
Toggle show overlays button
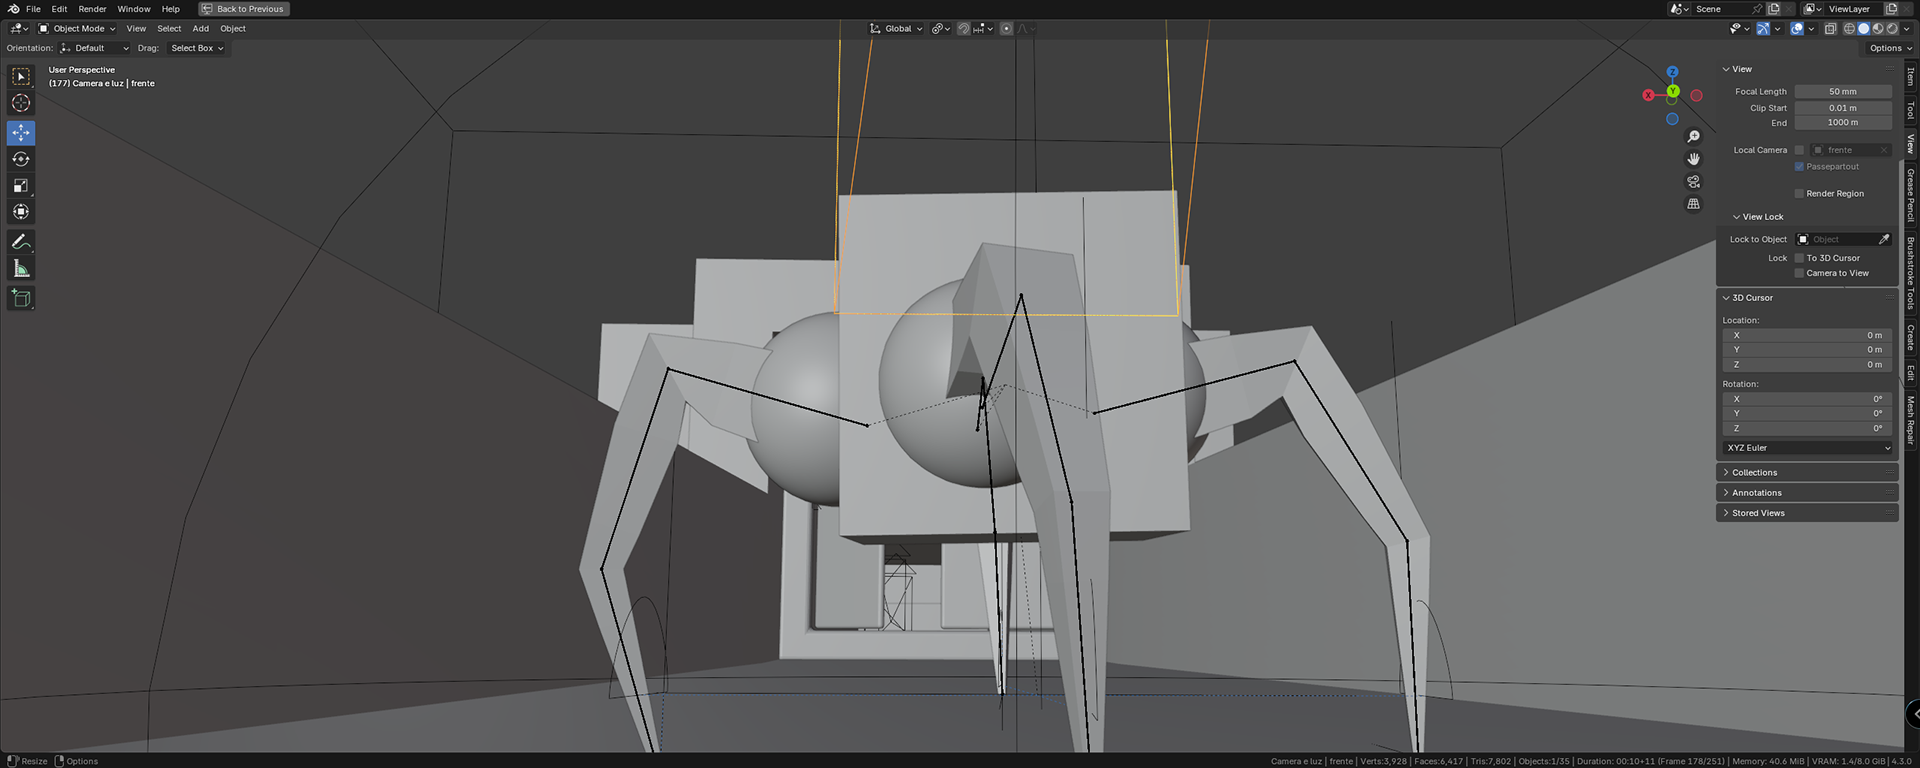tap(1797, 29)
